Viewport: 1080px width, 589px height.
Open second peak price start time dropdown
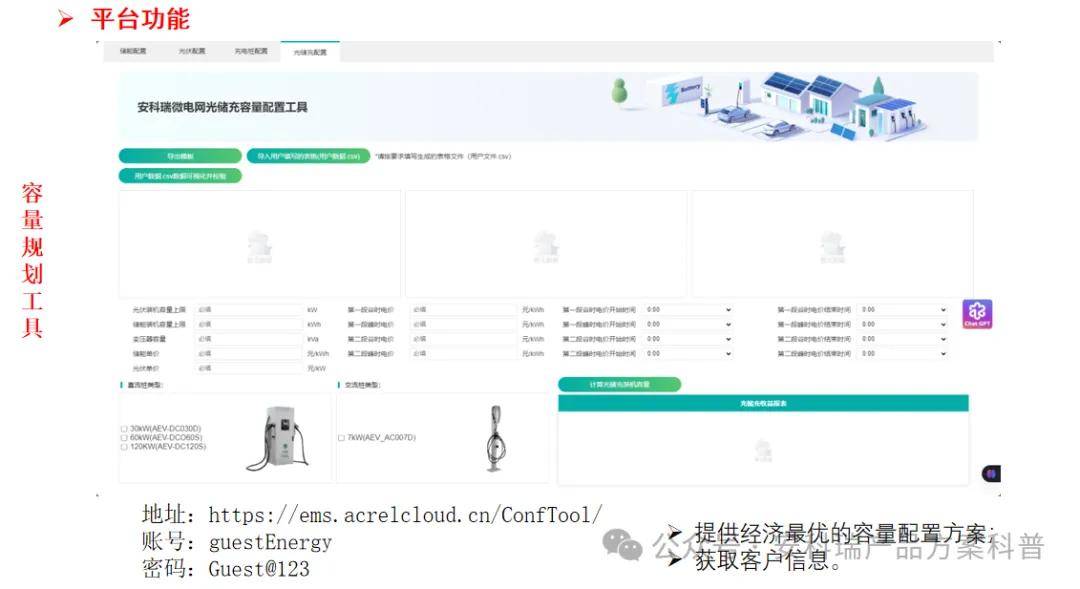688,353
